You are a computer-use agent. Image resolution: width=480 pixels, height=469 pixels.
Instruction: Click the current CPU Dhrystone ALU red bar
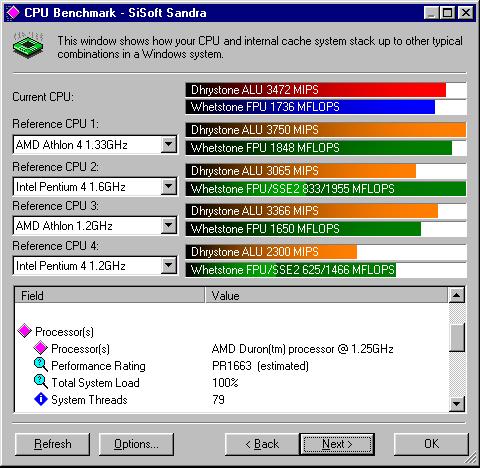[316, 90]
